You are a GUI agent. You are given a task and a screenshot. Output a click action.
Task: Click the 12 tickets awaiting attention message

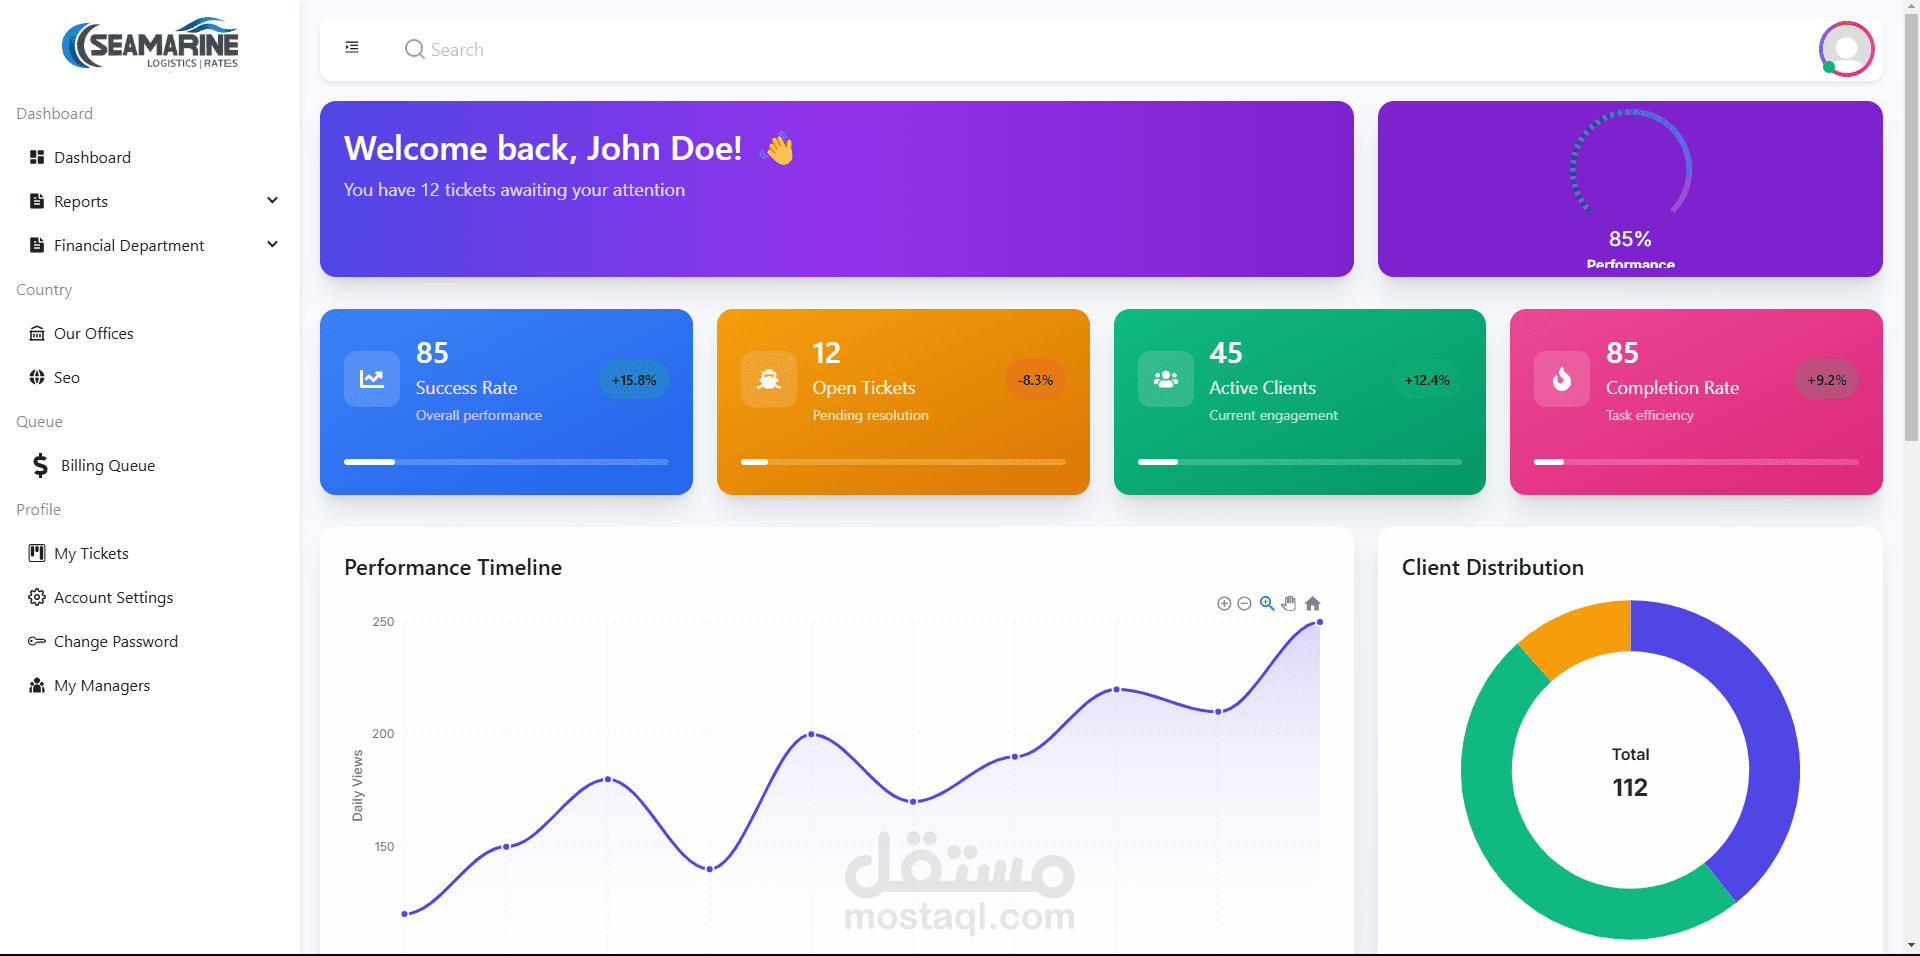point(514,190)
